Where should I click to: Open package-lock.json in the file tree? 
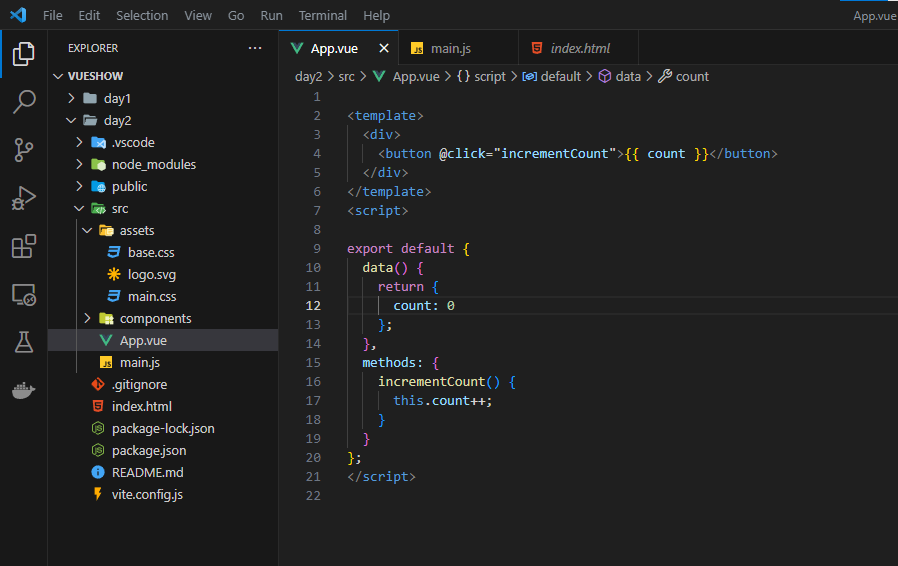163,428
